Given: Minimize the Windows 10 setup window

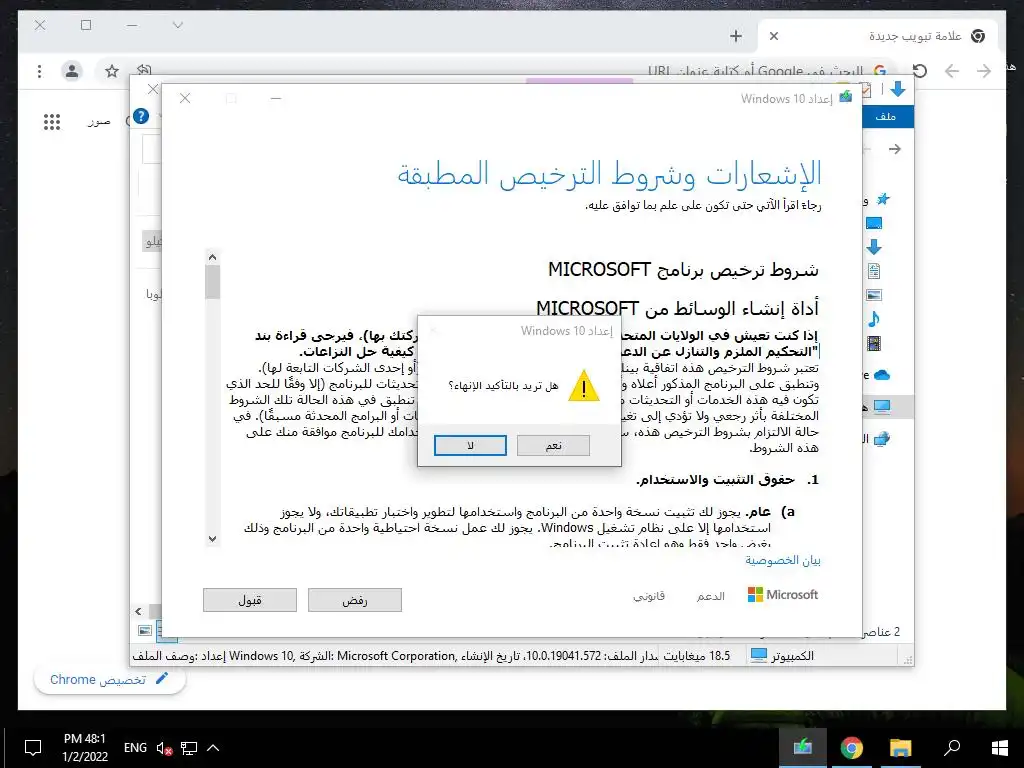Looking at the screenshot, I should coord(276,99).
